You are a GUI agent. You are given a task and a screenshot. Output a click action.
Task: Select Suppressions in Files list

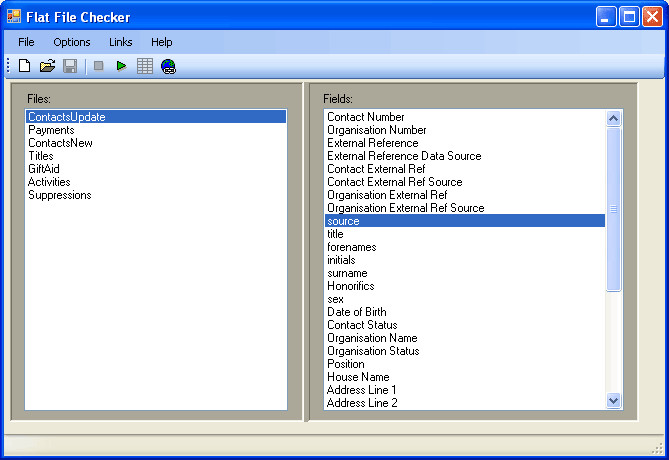156,195
